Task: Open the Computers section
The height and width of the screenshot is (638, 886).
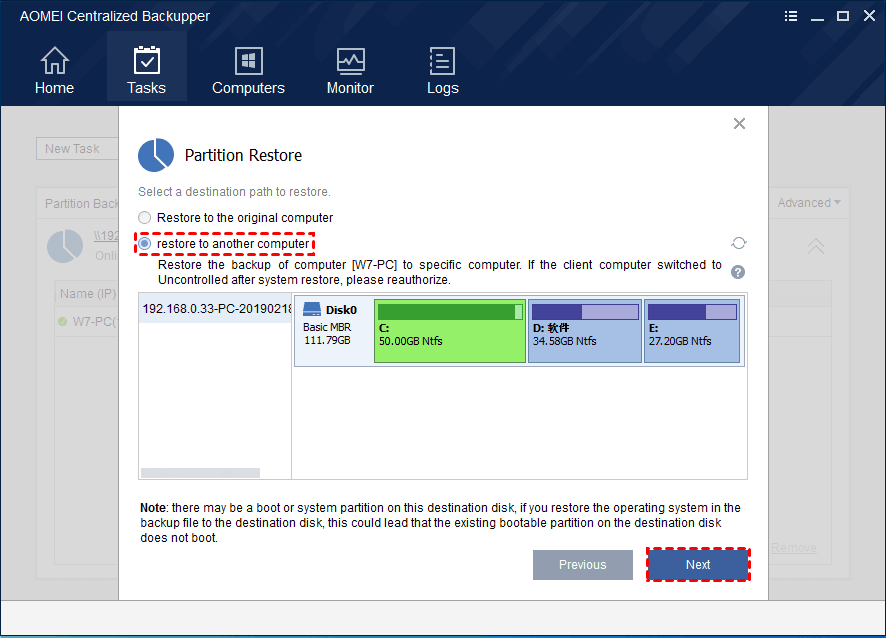Action: click(248, 70)
